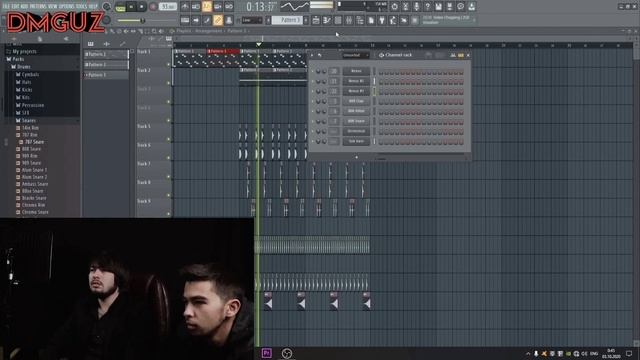Viewport: 640px width, 360px height.
Task: Open OBS Studio from taskbar
Action: click(287, 353)
